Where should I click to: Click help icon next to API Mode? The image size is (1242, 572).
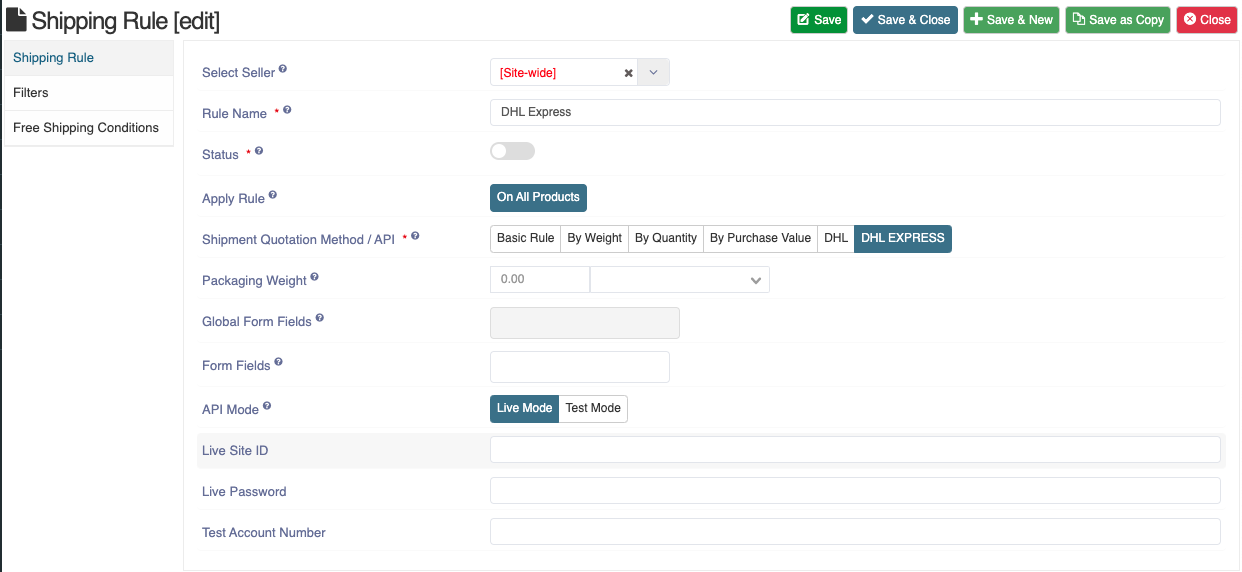point(267,406)
